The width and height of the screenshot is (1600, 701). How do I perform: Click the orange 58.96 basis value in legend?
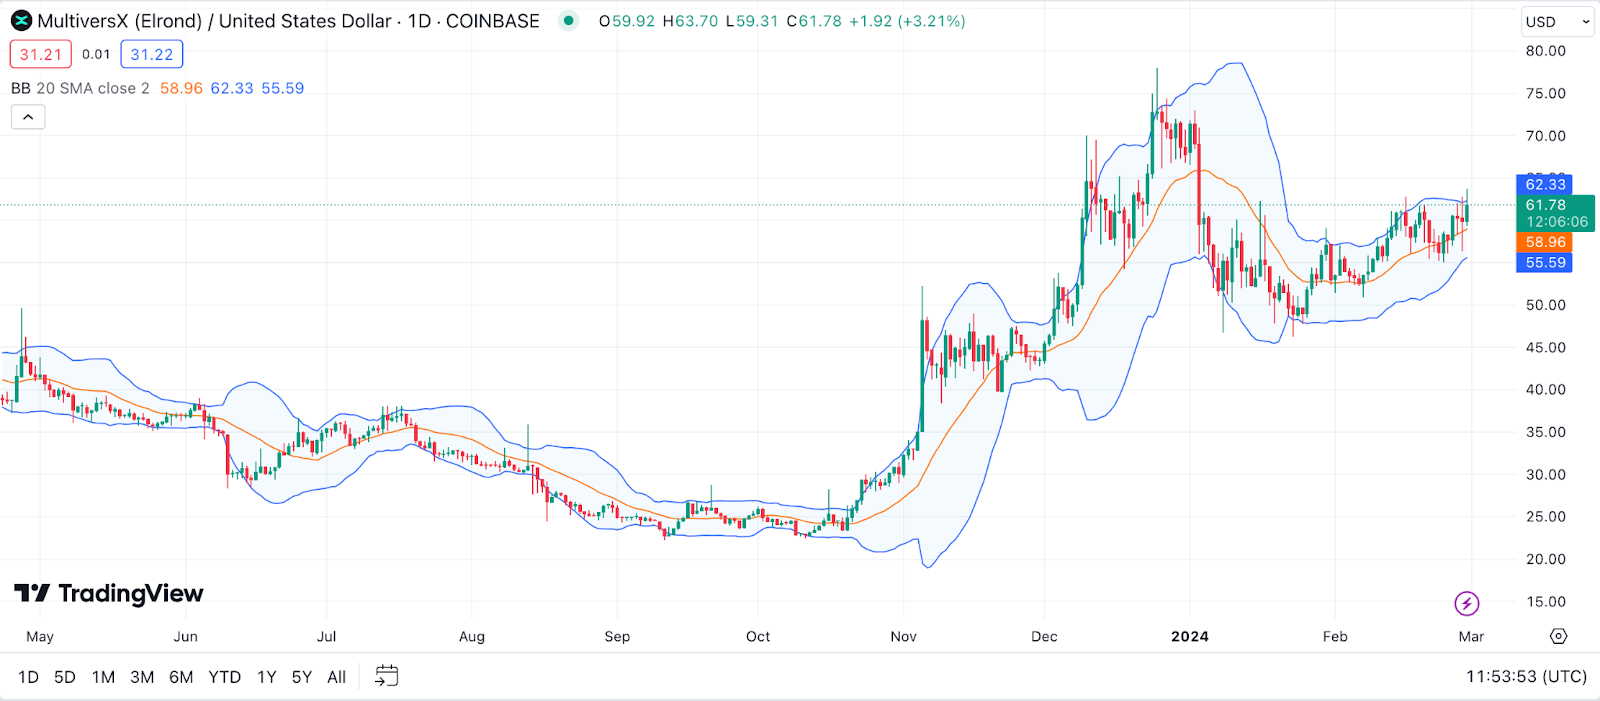[x=181, y=89]
